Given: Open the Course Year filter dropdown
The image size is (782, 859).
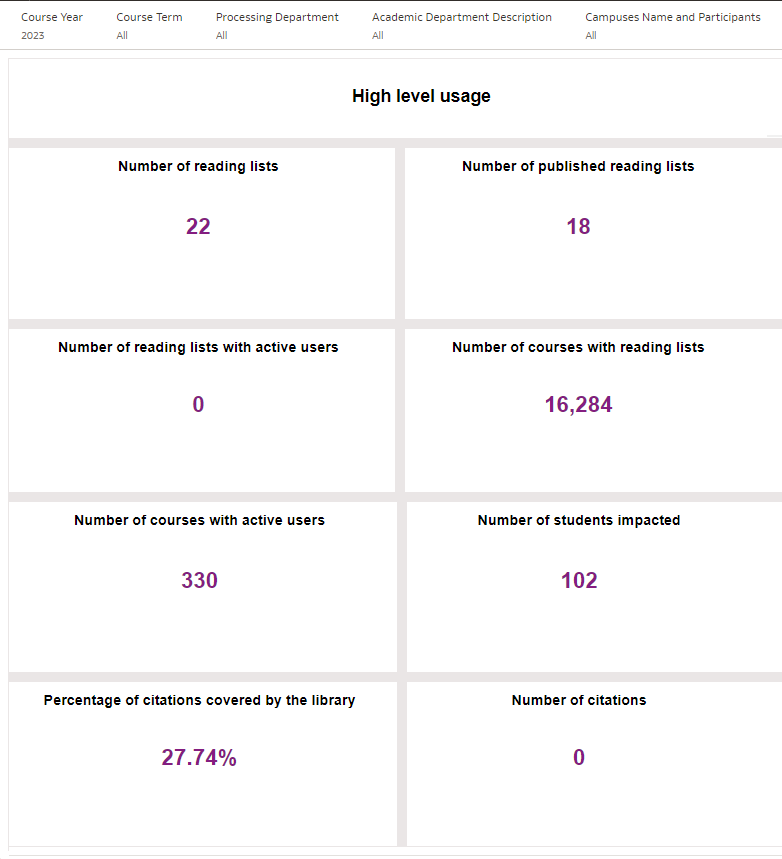Looking at the screenshot, I should coord(52,16).
